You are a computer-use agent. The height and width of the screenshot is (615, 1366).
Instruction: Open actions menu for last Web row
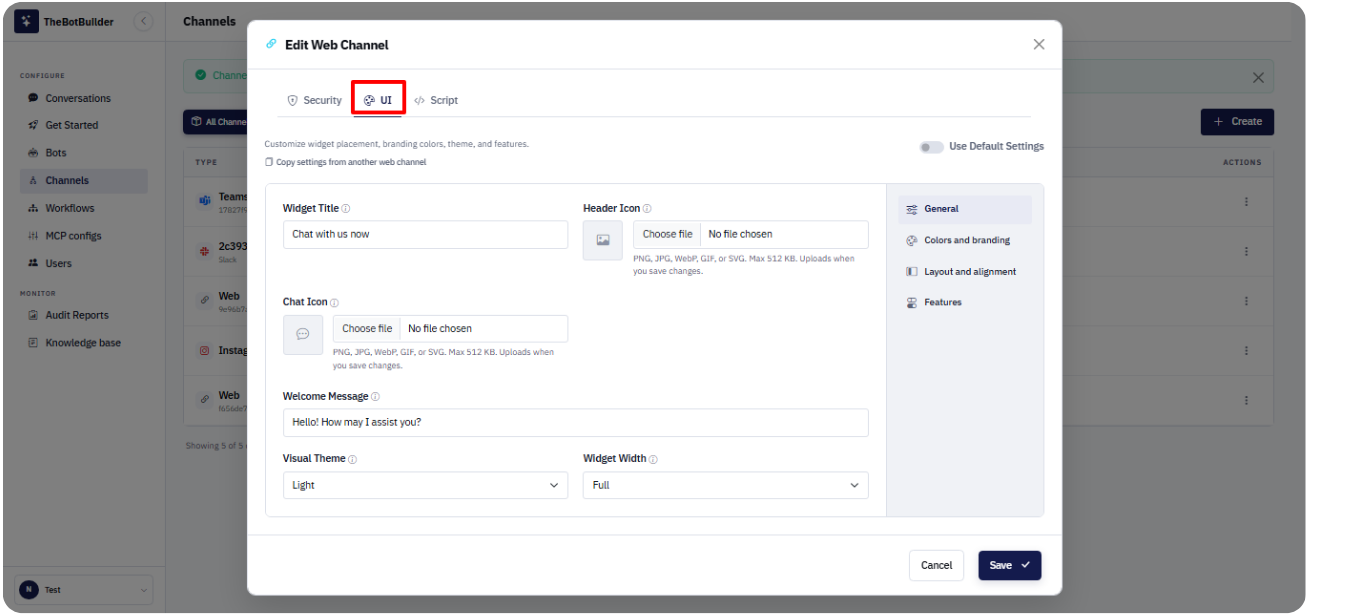pyautogui.click(x=1246, y=400)
